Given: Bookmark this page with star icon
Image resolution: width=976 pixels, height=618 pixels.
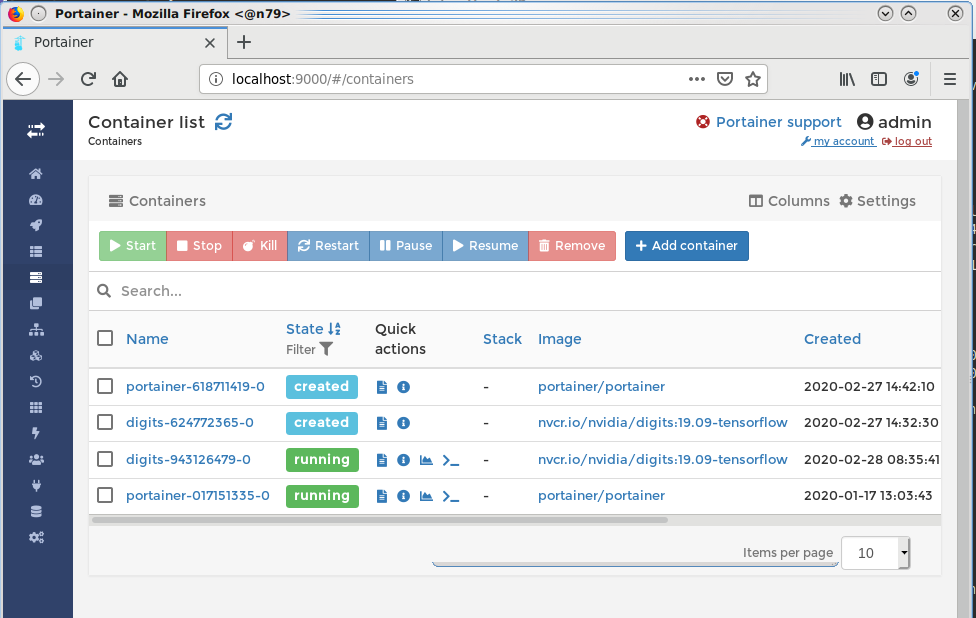Looking at the screenshot, I should (753, 79).
